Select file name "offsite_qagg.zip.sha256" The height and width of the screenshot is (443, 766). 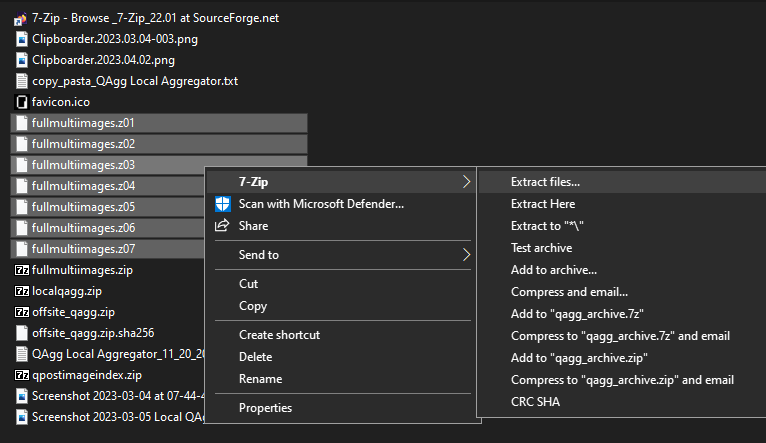pos(93,333)
